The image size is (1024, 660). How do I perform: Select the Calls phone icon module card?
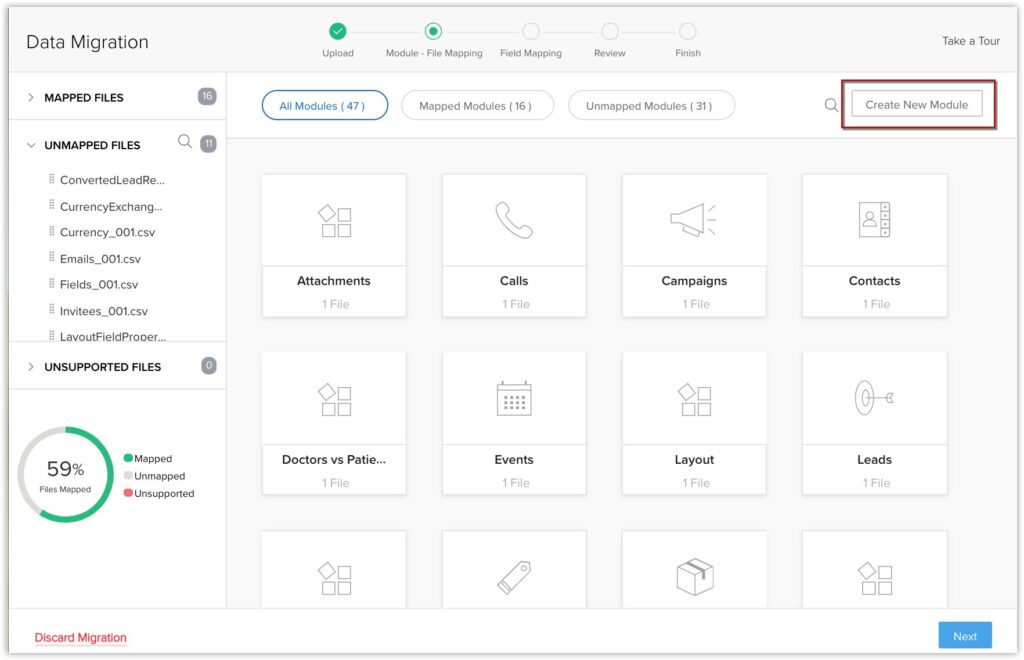(x=514, y=219)
